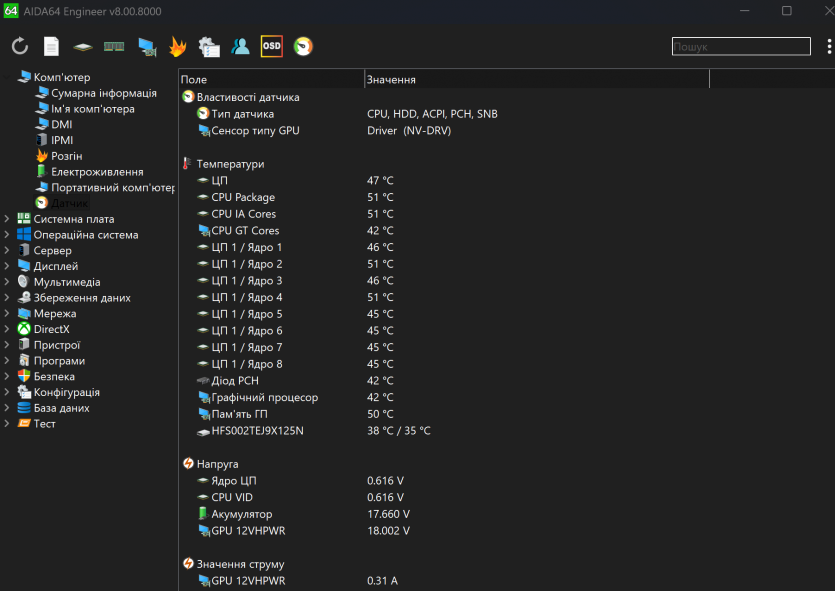This screenshot has width=835, height=591.
Task: Launch the flame stability test icon
Action: click(x=177, y=47)
